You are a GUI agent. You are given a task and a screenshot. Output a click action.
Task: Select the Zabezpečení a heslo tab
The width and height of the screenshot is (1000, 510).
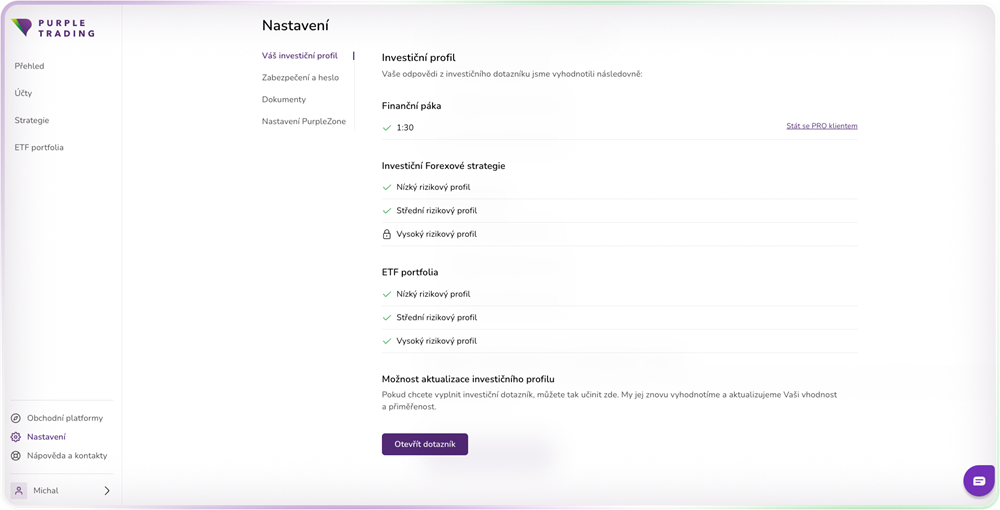click(300, 78)
